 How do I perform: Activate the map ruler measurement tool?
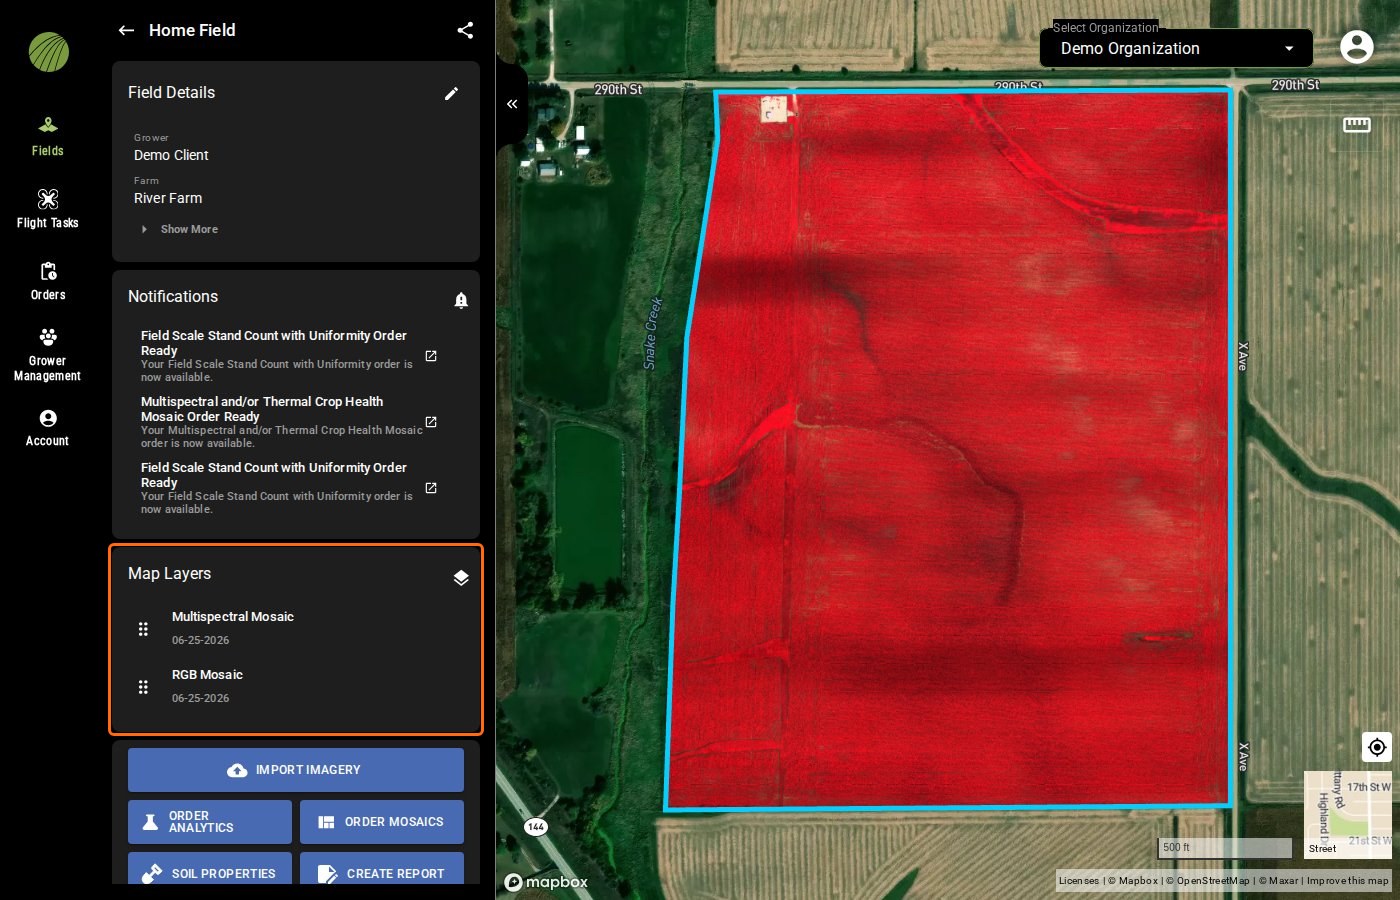[x=1357, y=124]
